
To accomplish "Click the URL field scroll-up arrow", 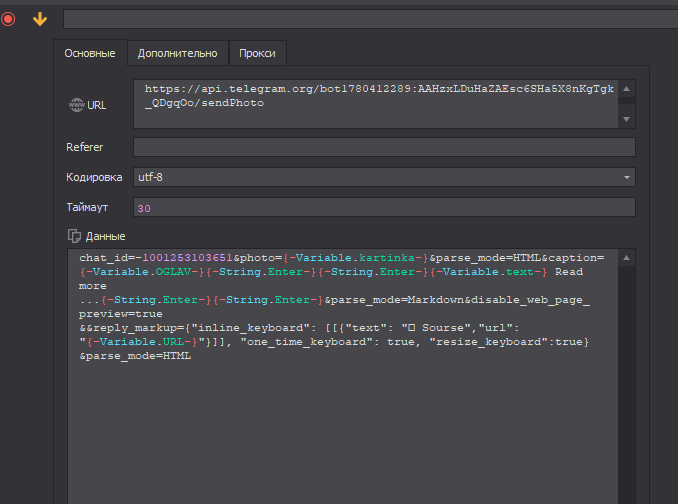I will click(627, 89).
